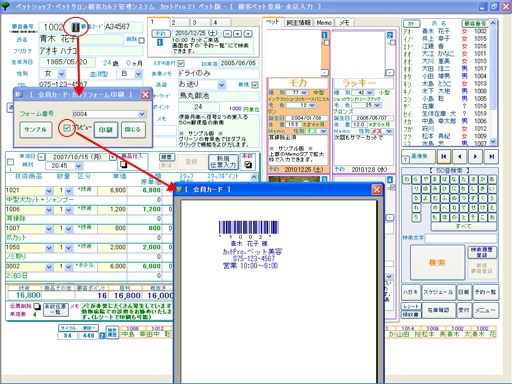Click the barcode card icon beside customer number 1002
Viewport: 512px width, 384px height.
[76, 27]
